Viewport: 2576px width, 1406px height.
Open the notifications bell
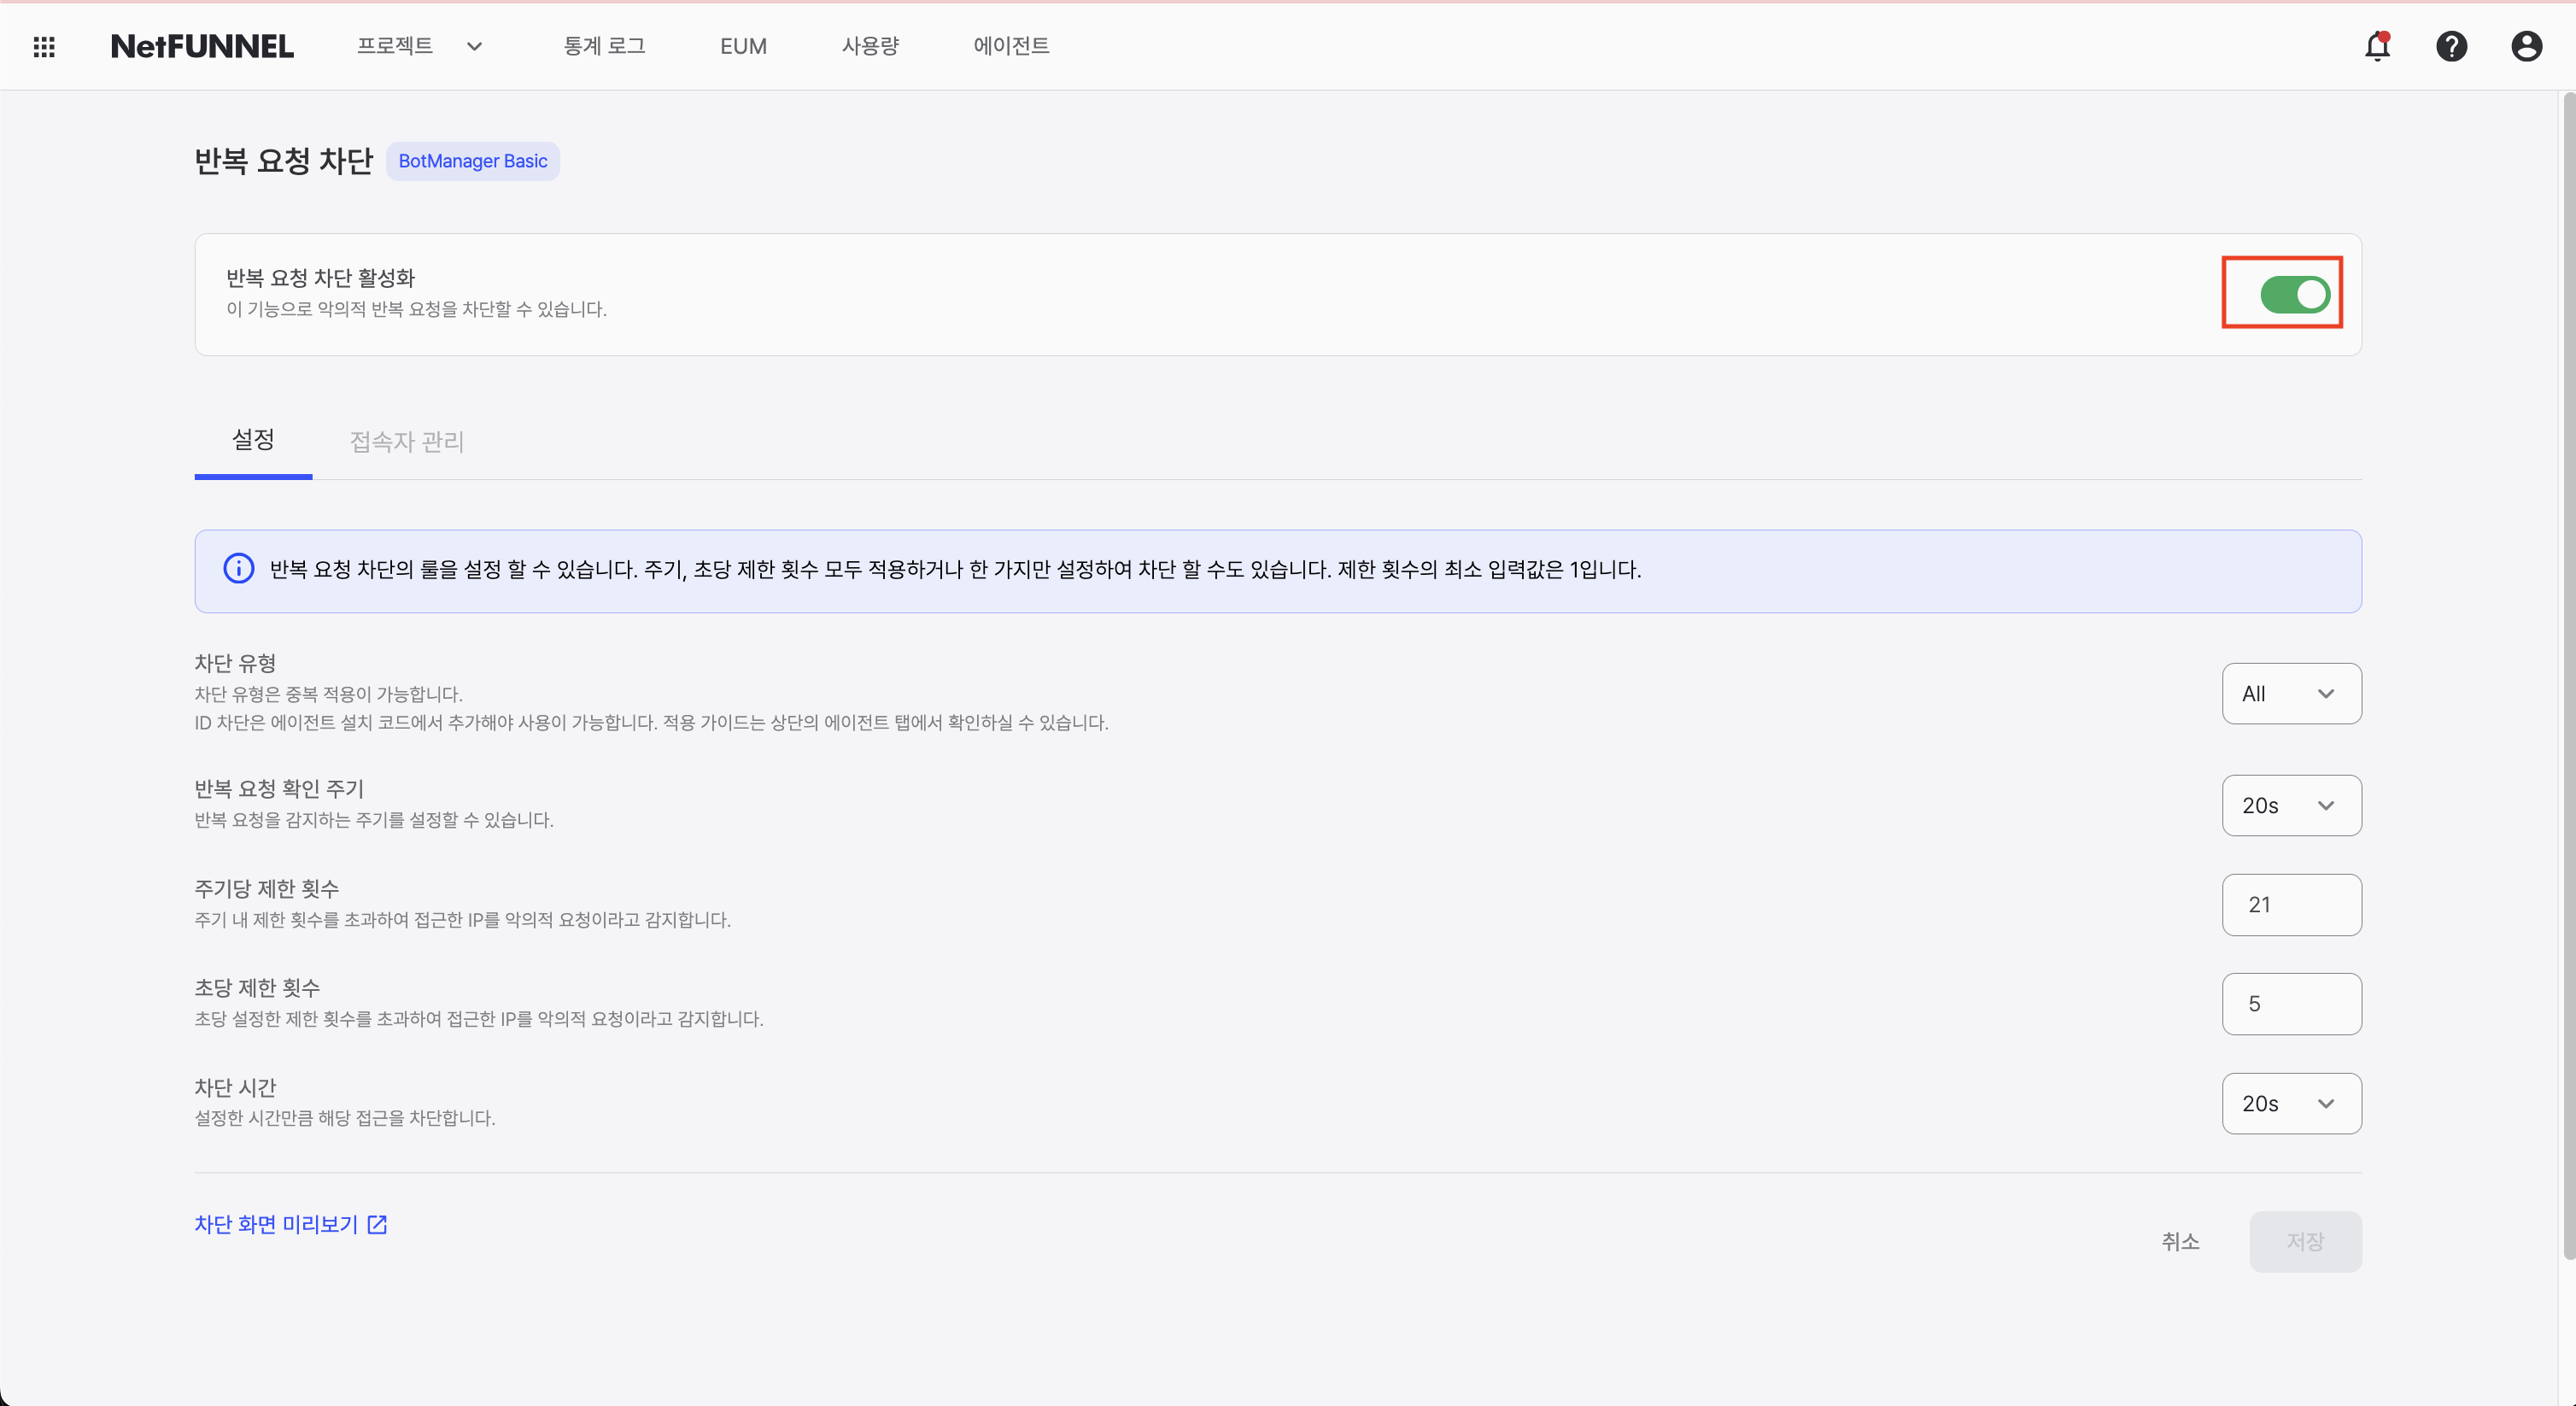(2377, 47)
